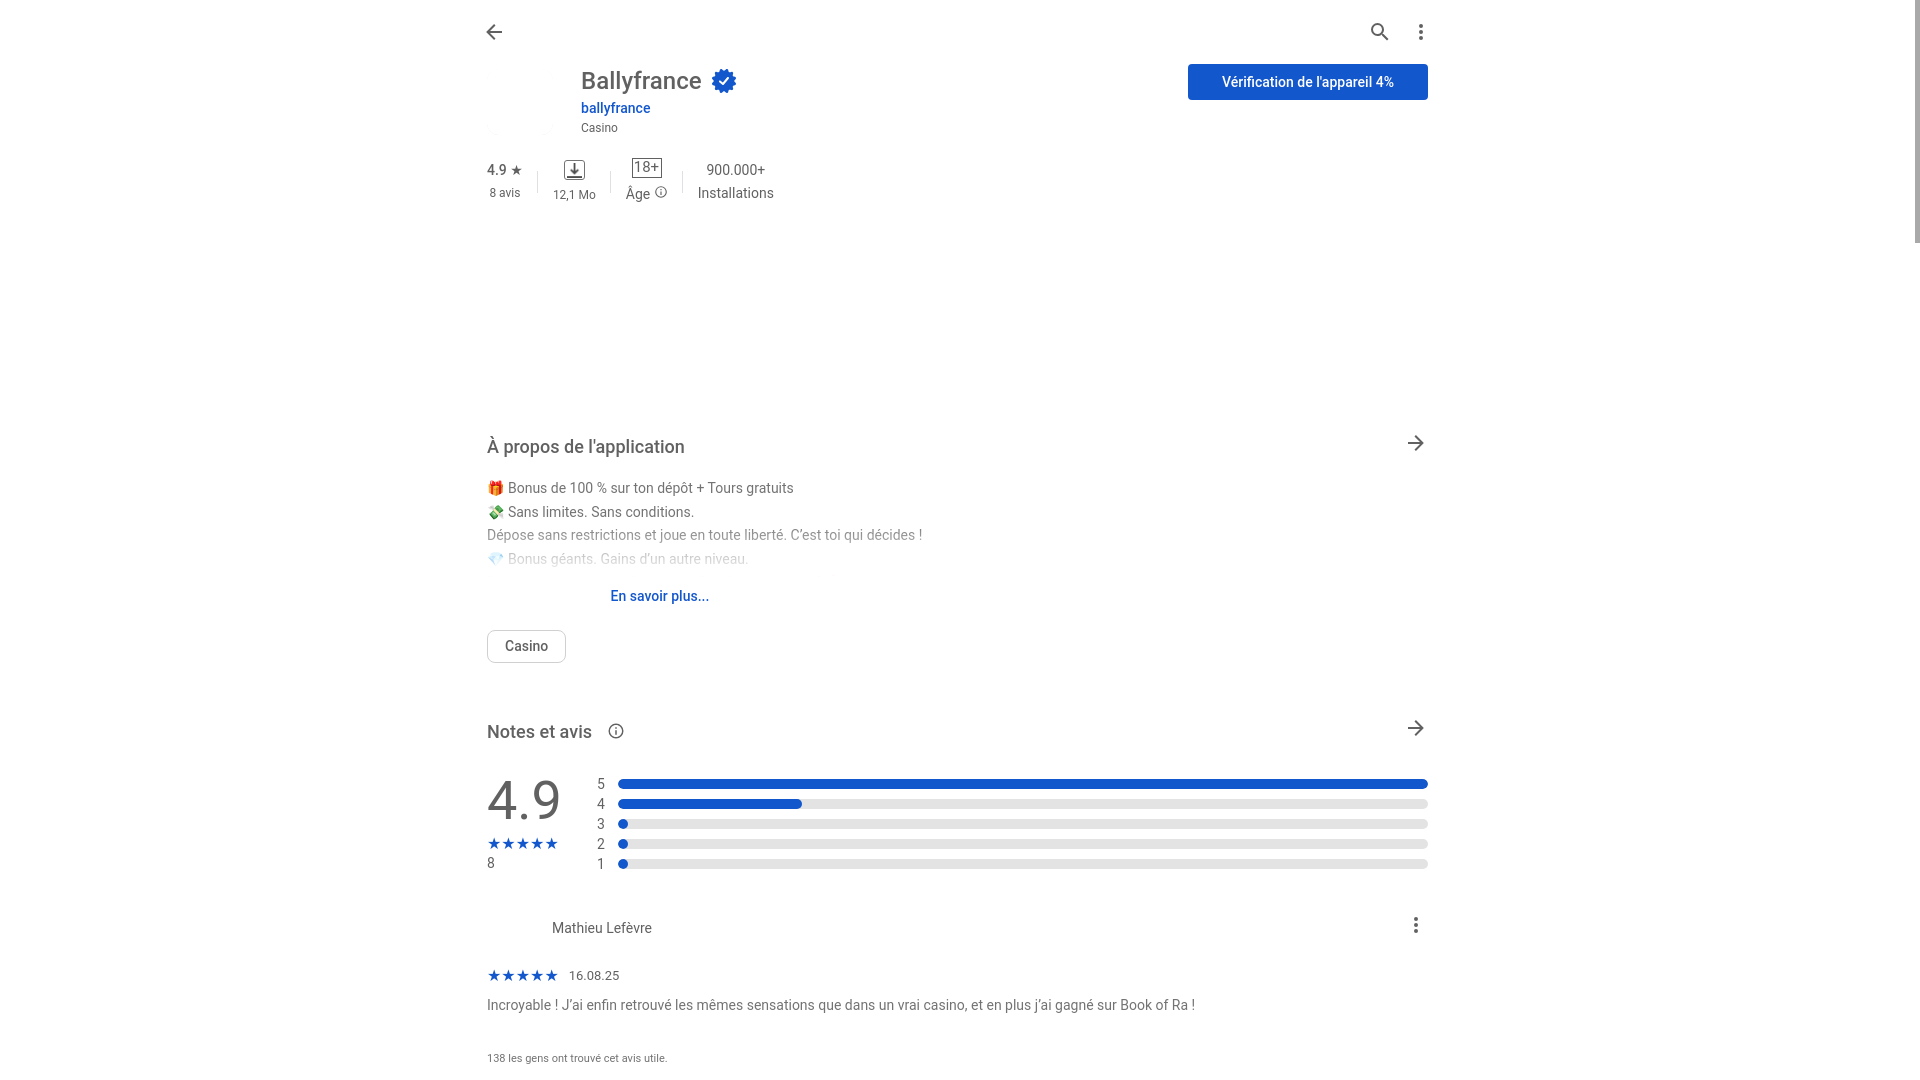Click the Ballyfrance app title
The image size is (1920, 1080).
click(x=641, y=81)
